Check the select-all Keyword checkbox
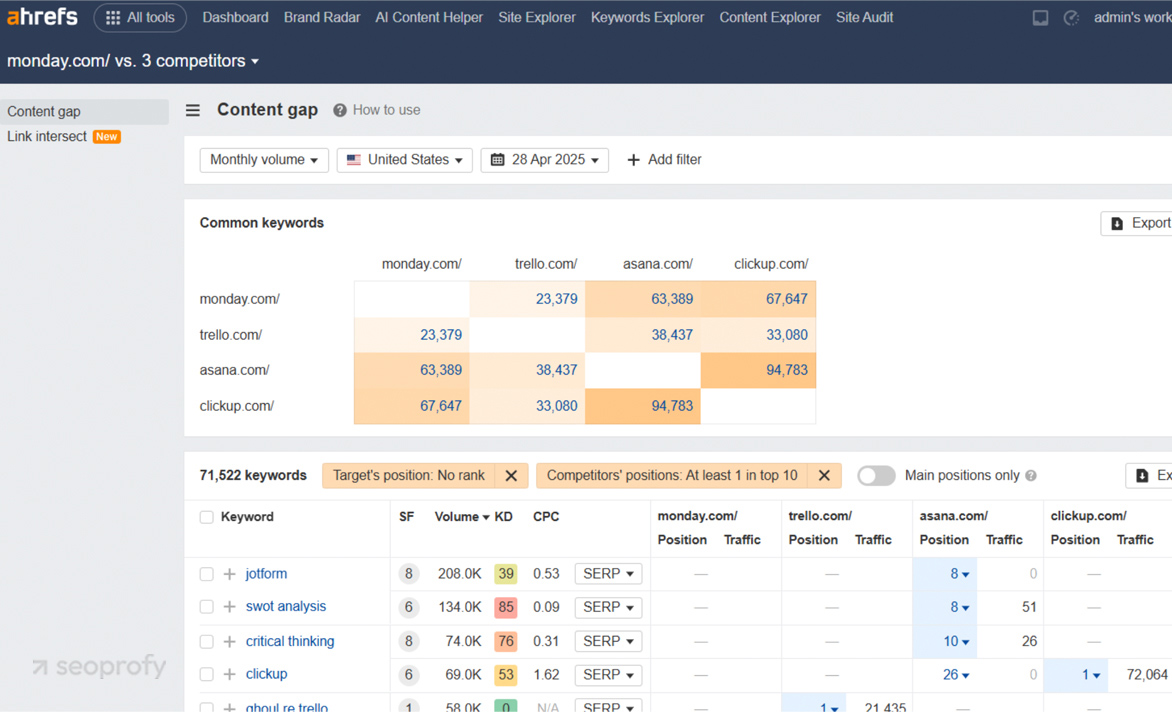The width and height of the screenshot is (1172, 712). [206, 517]
